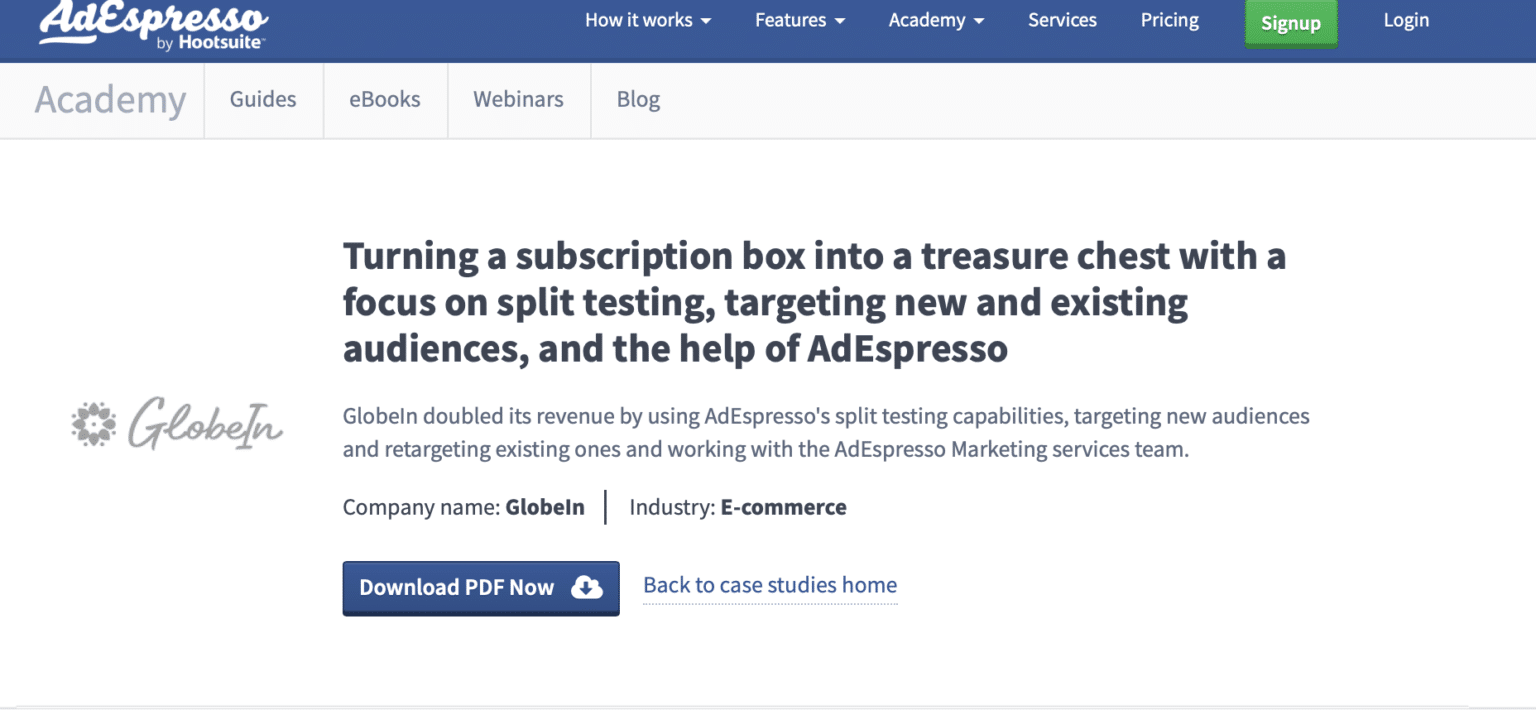The height and width of the screenshot is (710, 1536).
Task: Go to the Webinars tab
Action: [518, 100]
